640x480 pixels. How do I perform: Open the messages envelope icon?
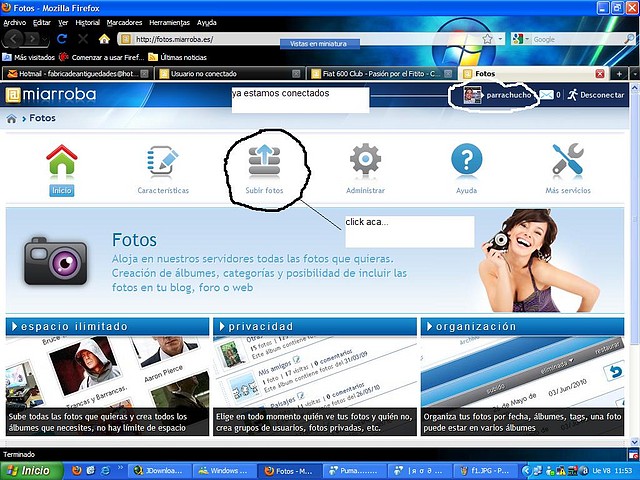coord(546,95)
